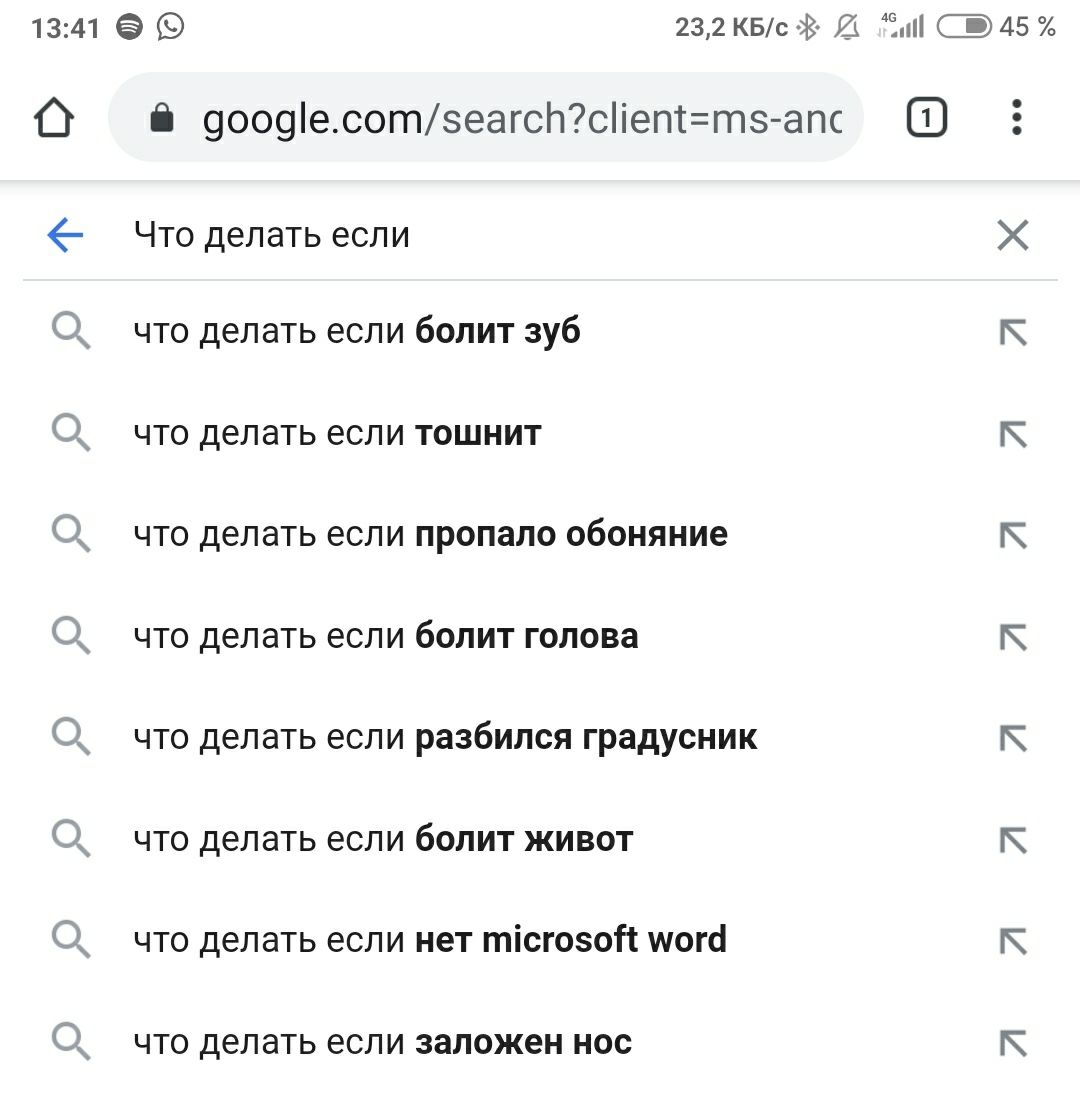
Task: Tap the WhatsApp notification icon in status bar
Action: (x=170, y=27)
